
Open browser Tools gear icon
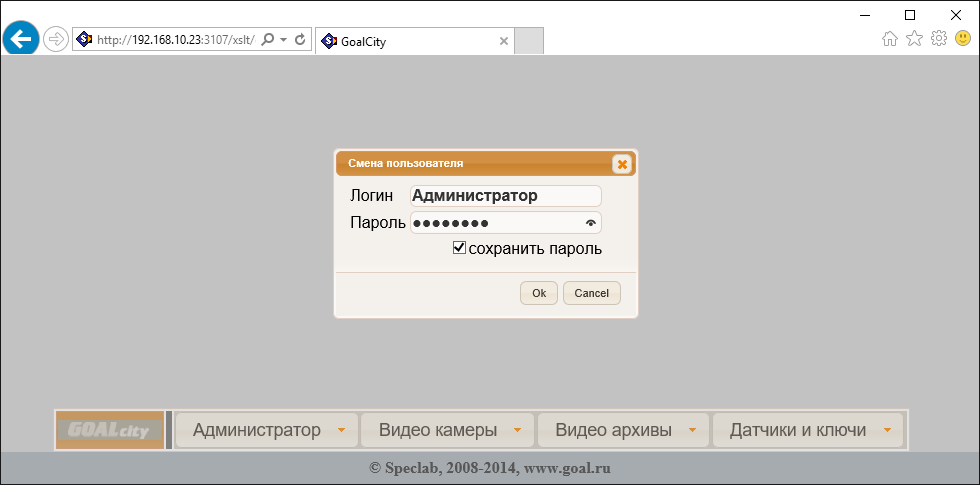point(939,39)
